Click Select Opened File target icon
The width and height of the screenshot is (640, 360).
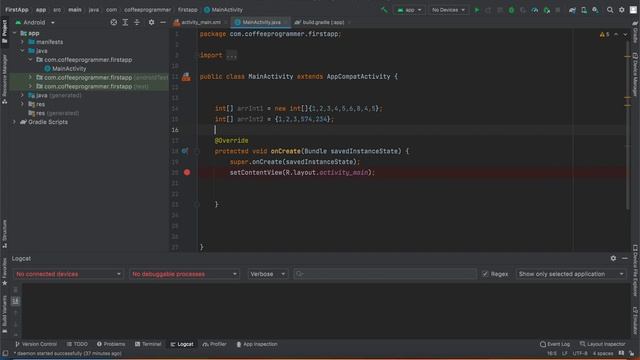coord(113,22)
